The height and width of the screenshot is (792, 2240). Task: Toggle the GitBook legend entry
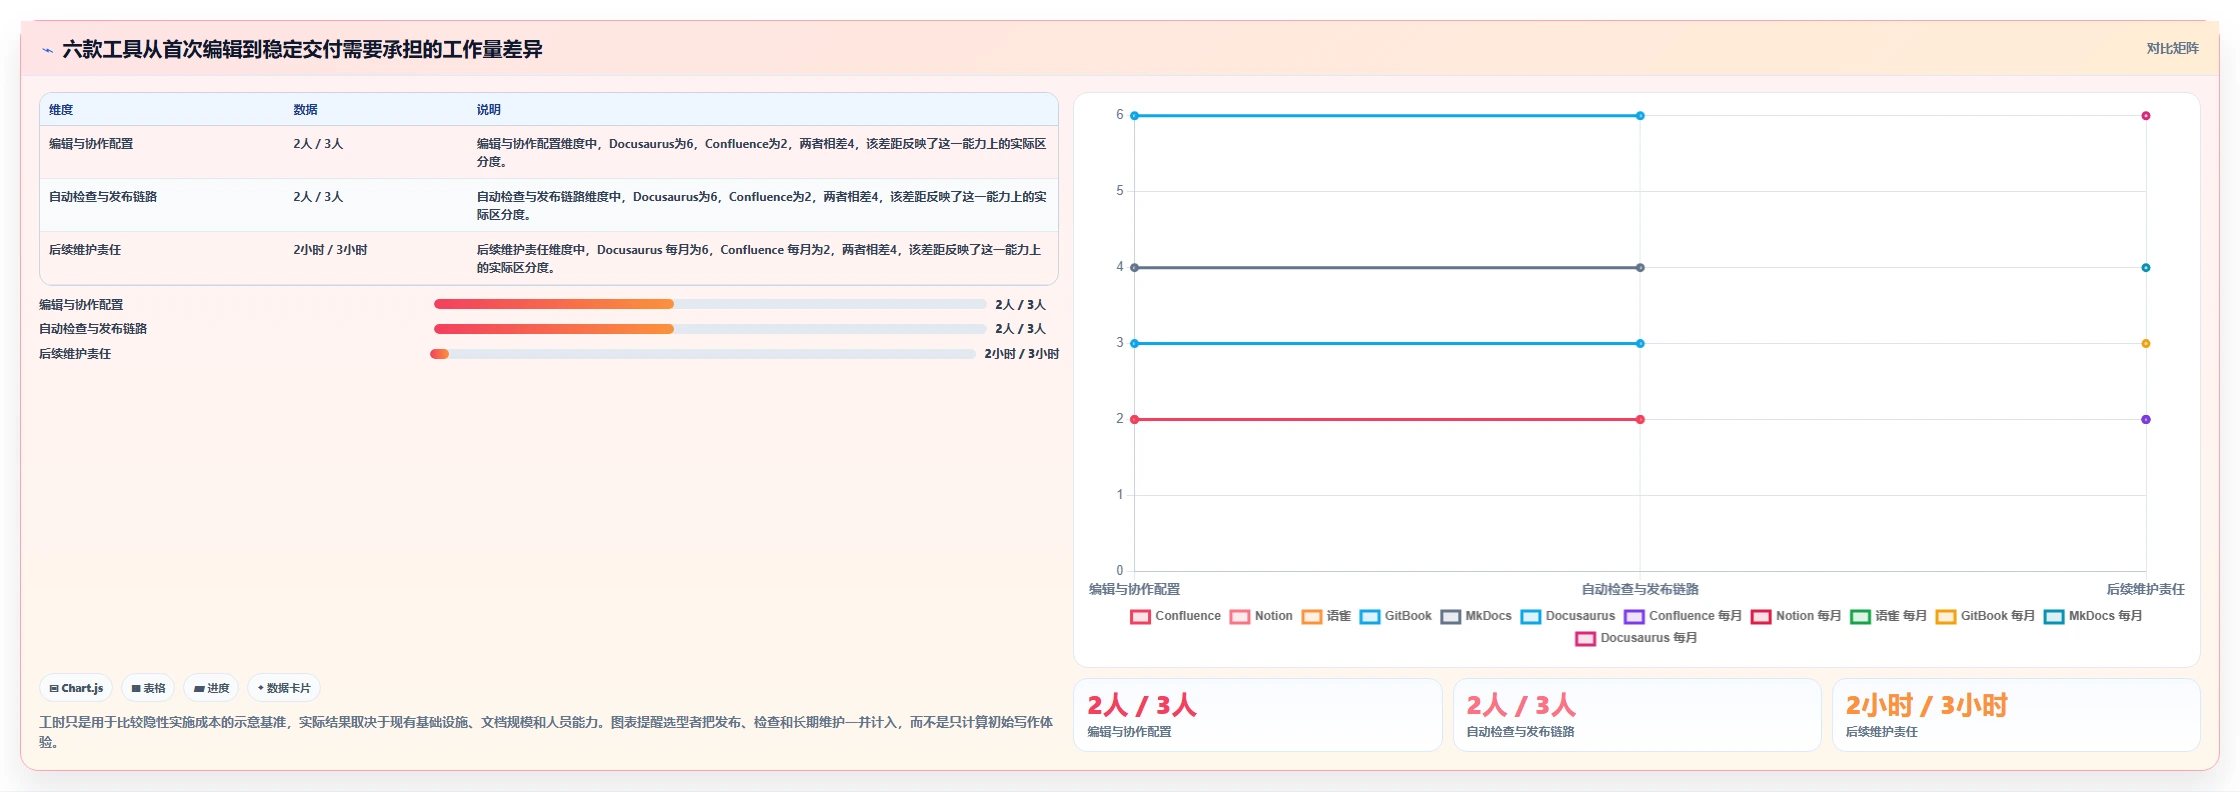pyautogui.click(x=1396, y=616)
